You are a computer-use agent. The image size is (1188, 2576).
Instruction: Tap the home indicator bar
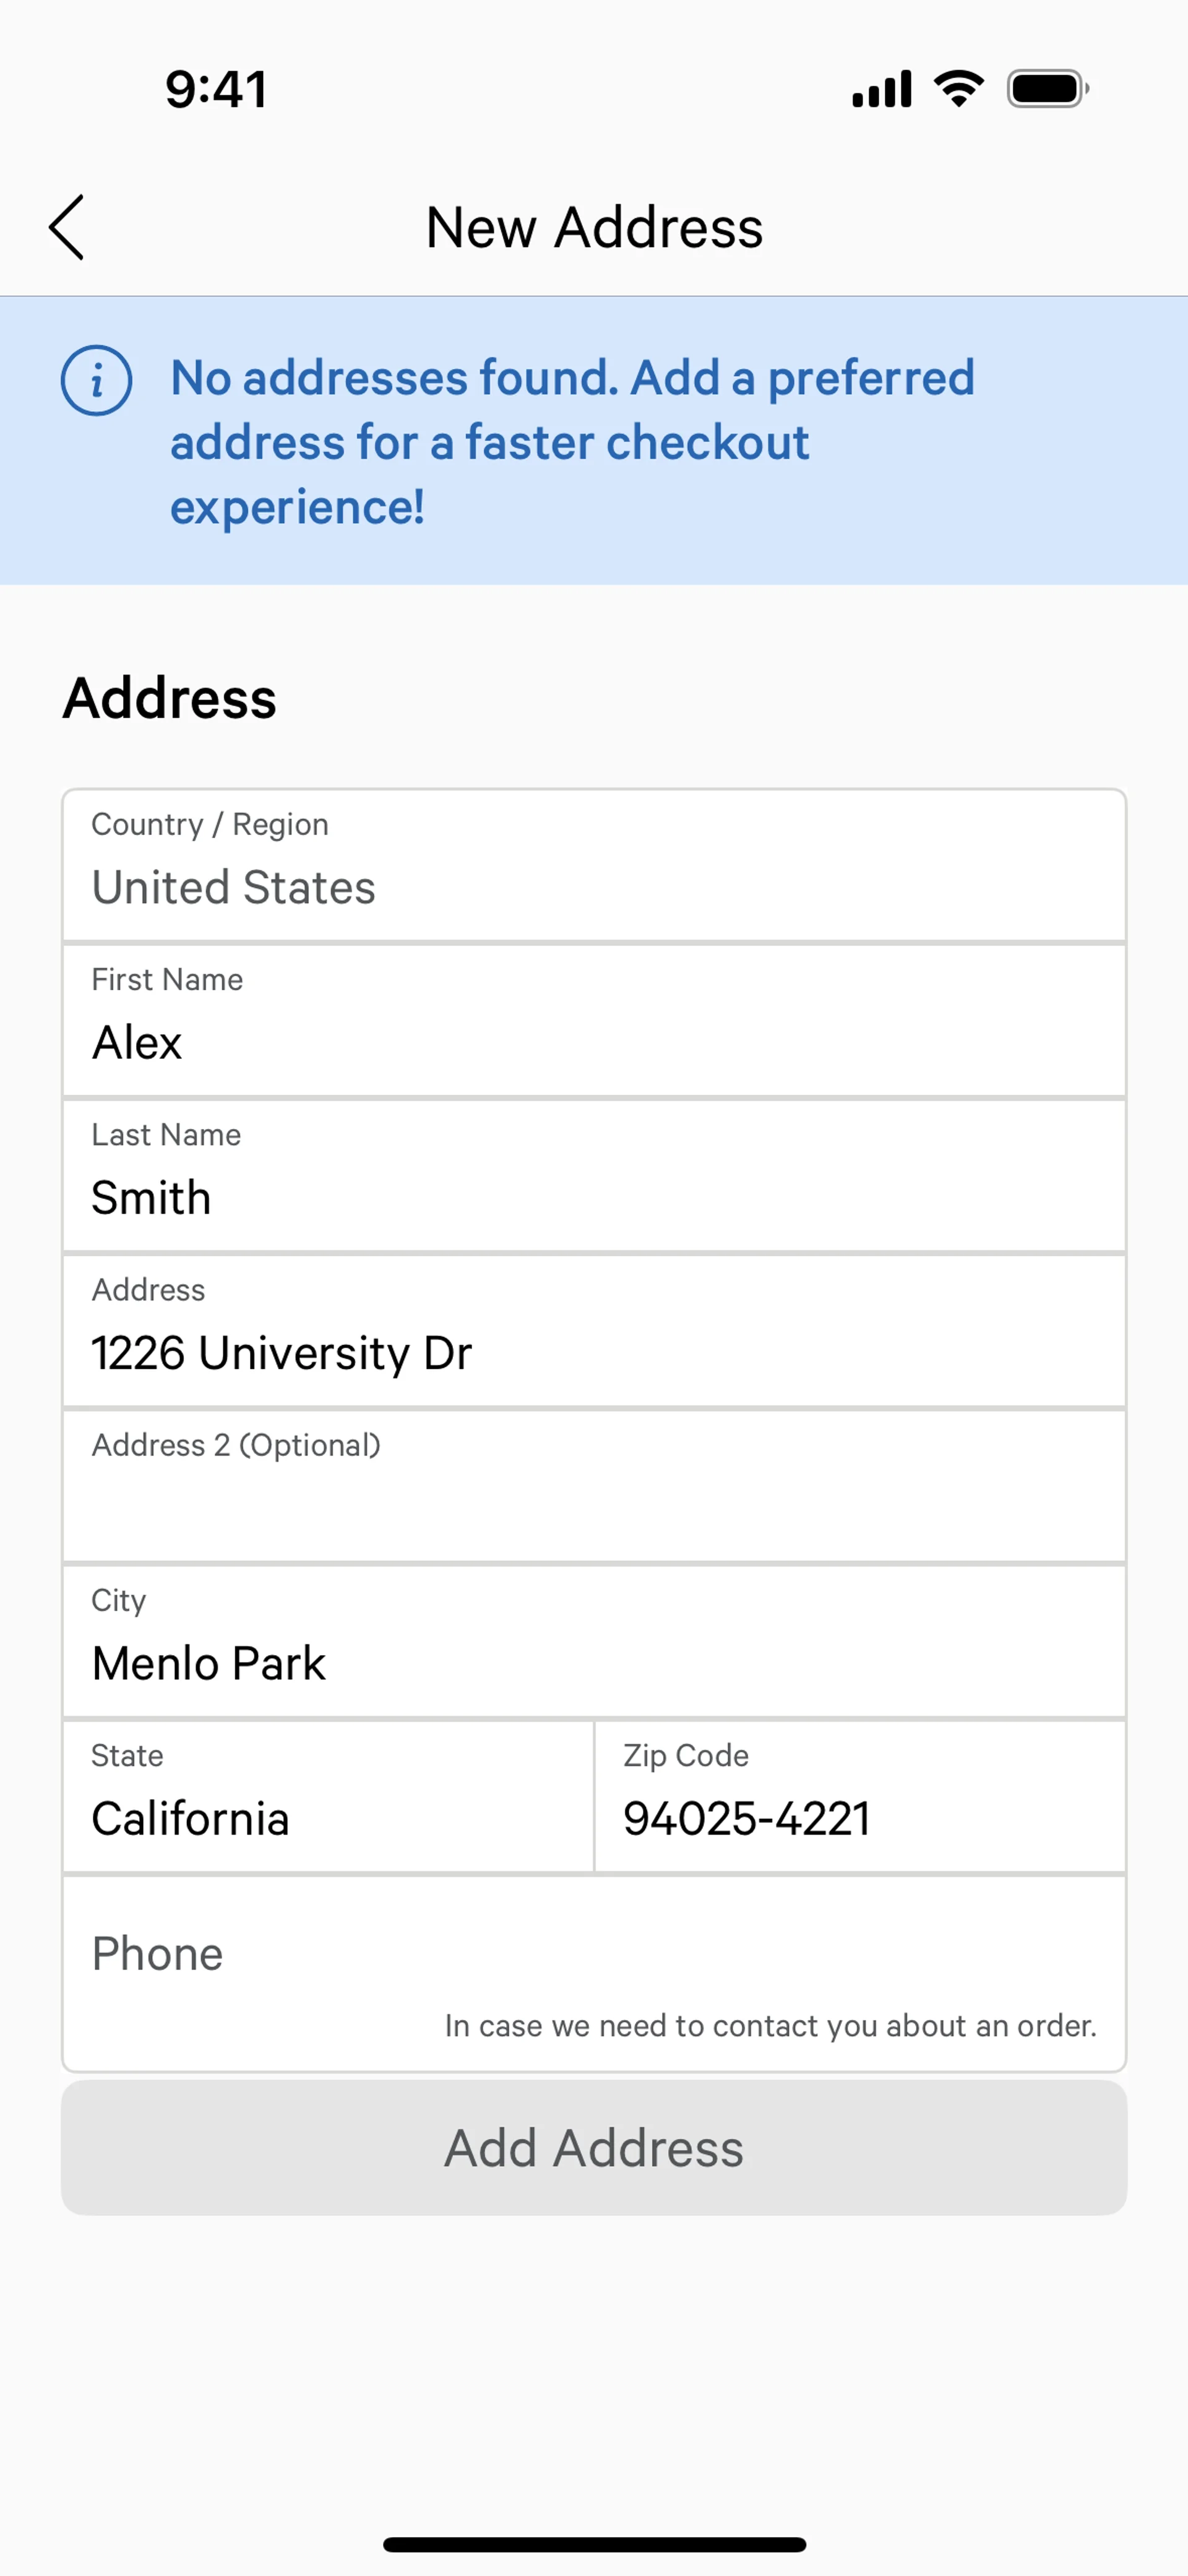pos(594,2544)
